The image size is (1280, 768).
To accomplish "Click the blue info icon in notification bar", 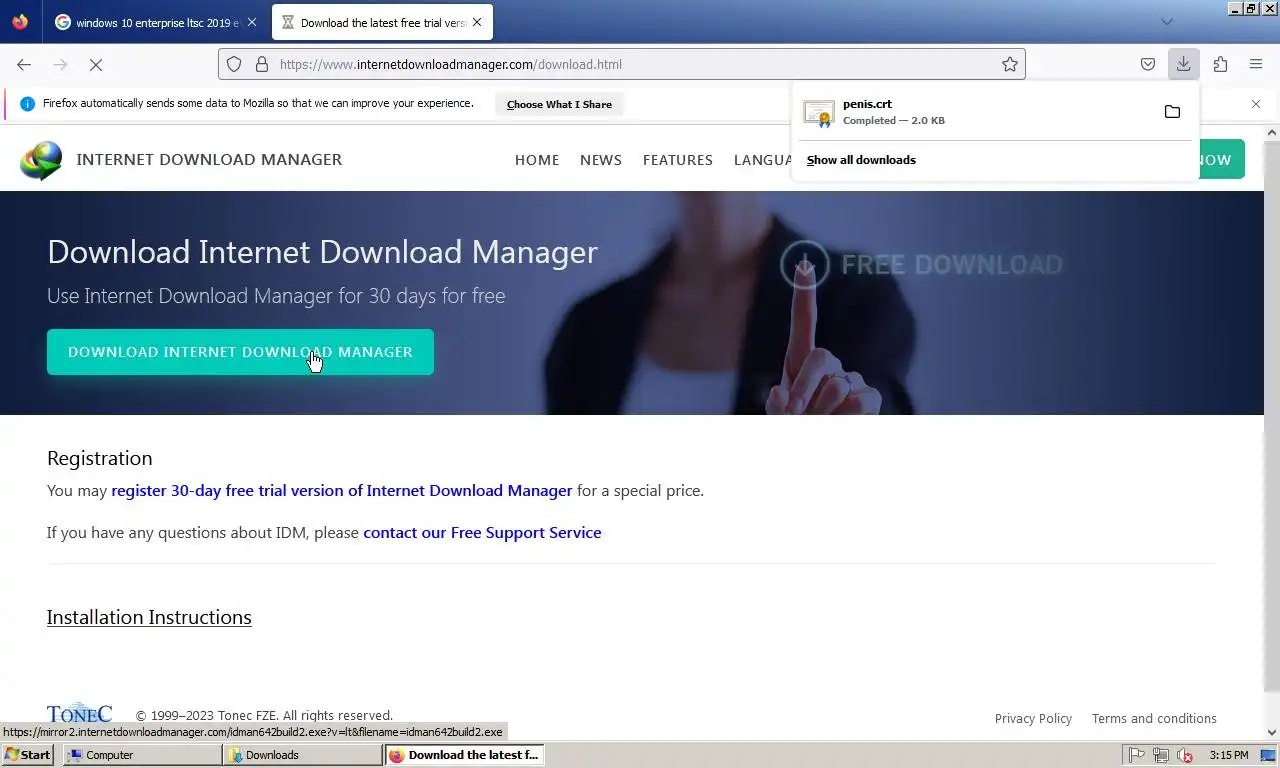I will click(x=27, y=104).
